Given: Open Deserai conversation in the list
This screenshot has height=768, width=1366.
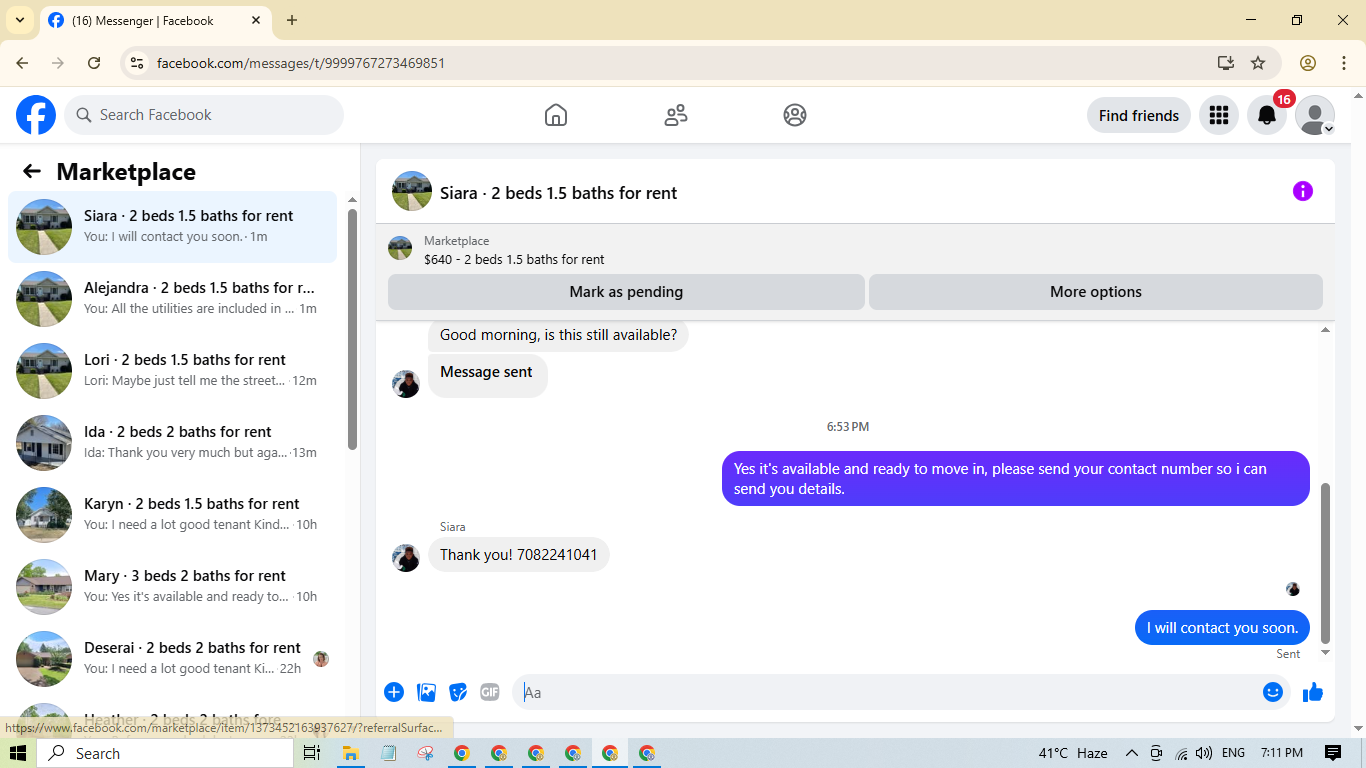Looking at the screenshot, I should coord(172,659).
